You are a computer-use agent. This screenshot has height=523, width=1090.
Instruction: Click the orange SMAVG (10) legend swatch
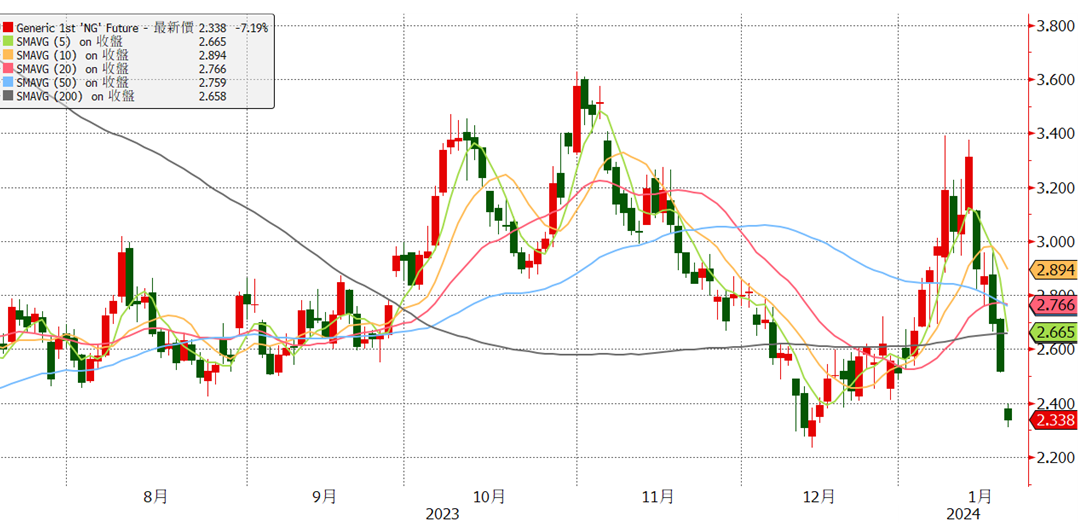tap(8, 55)
